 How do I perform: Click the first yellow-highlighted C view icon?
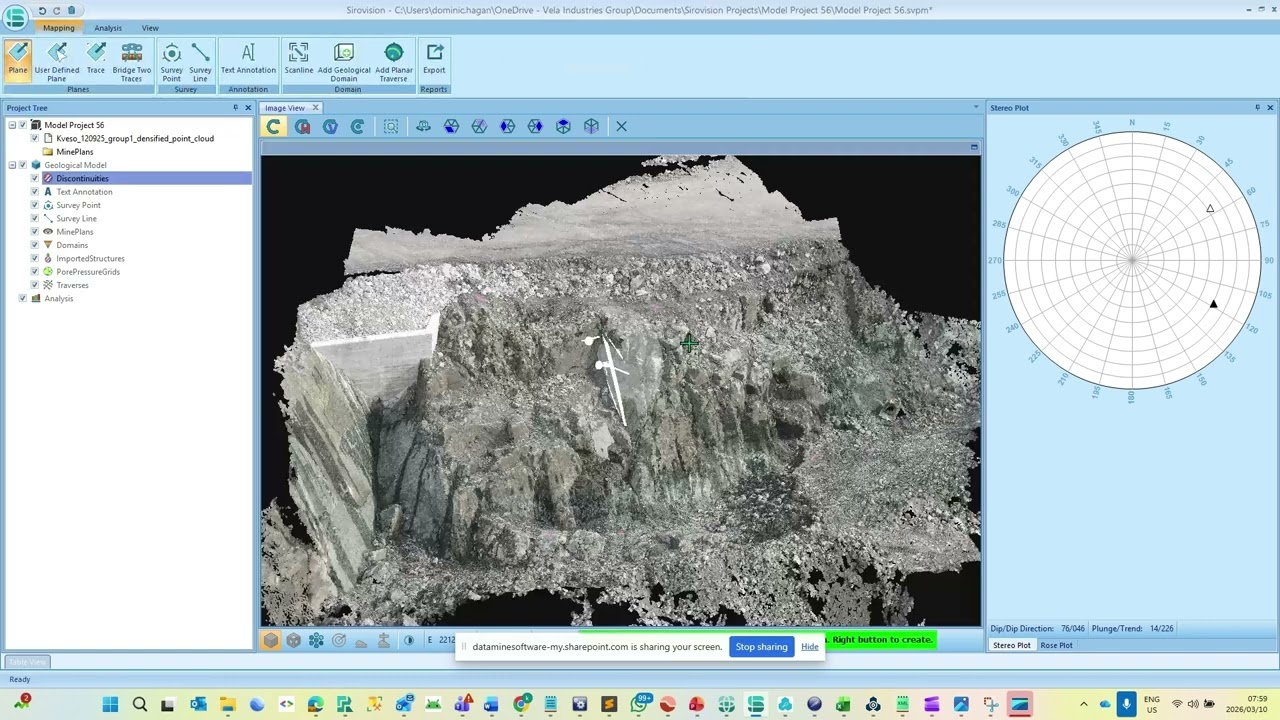[x=273, y=126]
